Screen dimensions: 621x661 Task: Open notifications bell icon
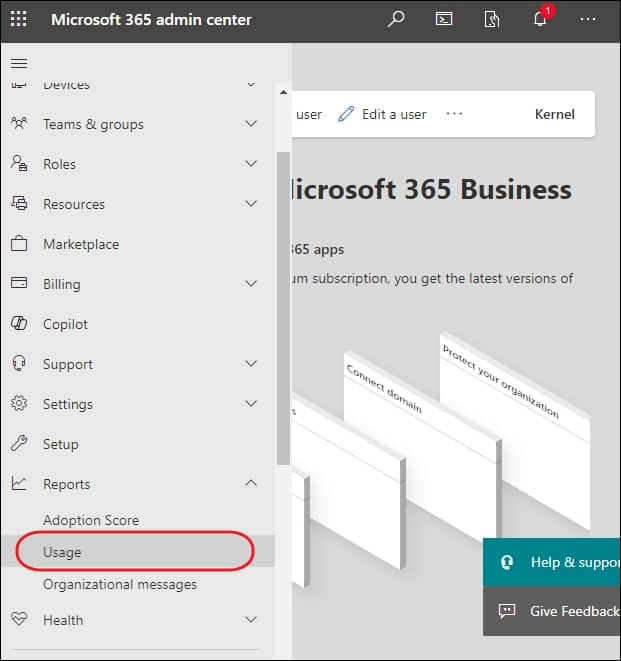click(540, 19)
